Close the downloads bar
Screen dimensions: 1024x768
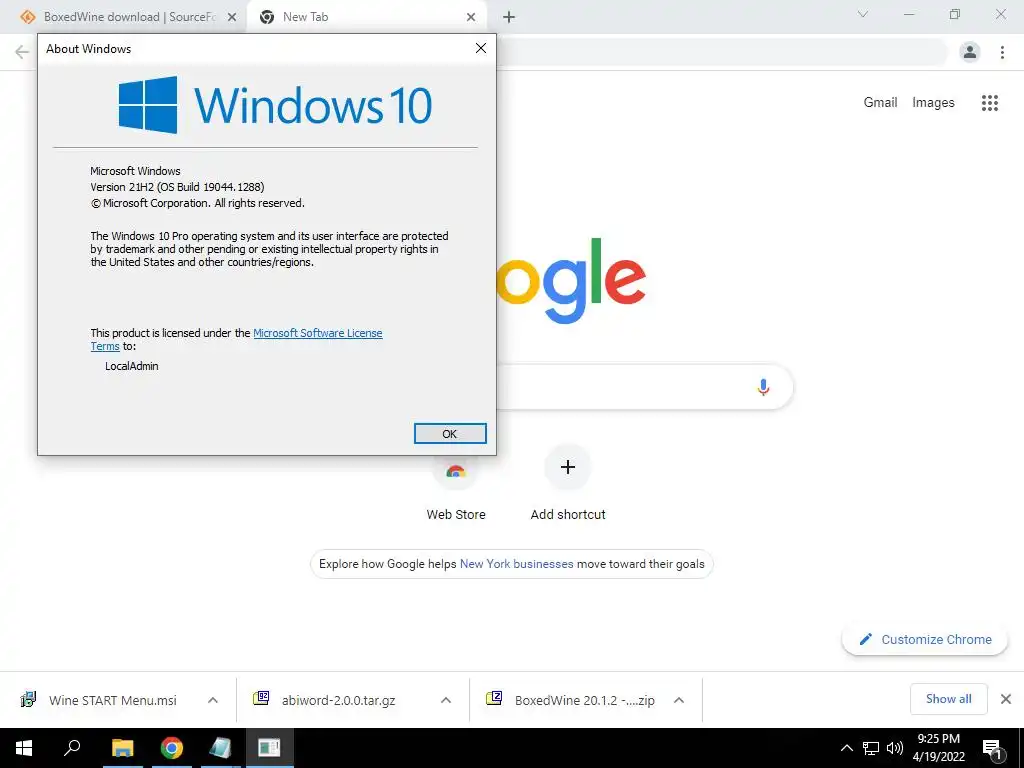pos(1006,699)
